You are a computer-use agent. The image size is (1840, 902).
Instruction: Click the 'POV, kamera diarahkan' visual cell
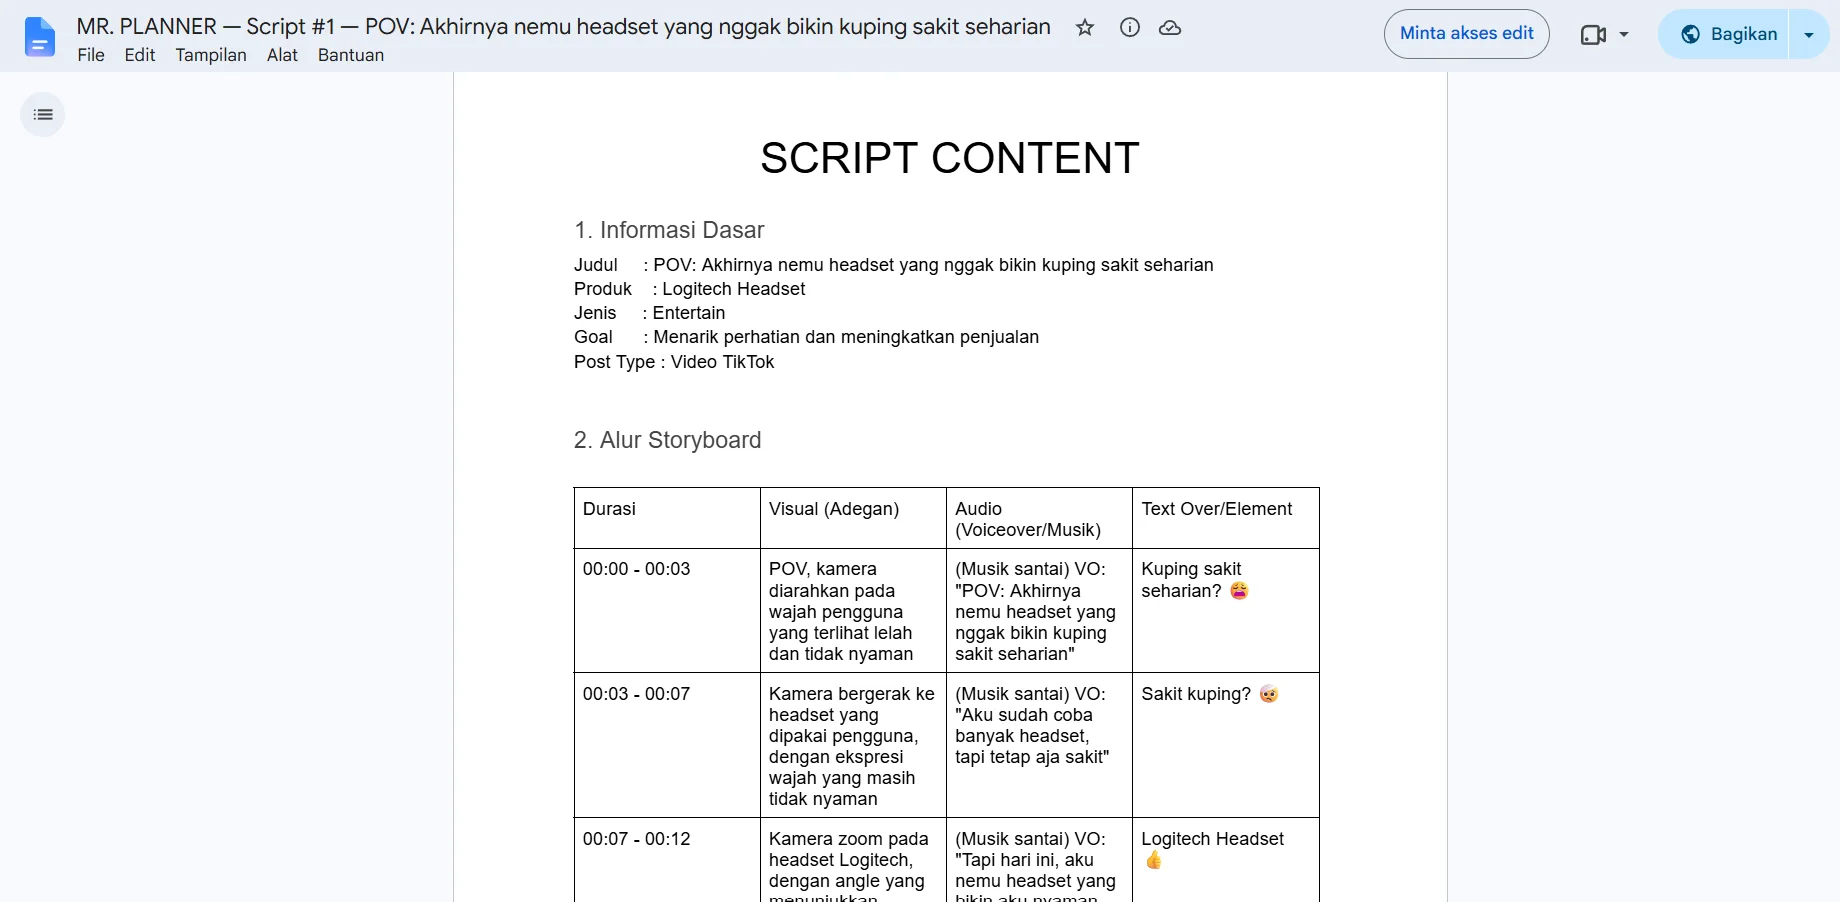[x=853, y=610]
